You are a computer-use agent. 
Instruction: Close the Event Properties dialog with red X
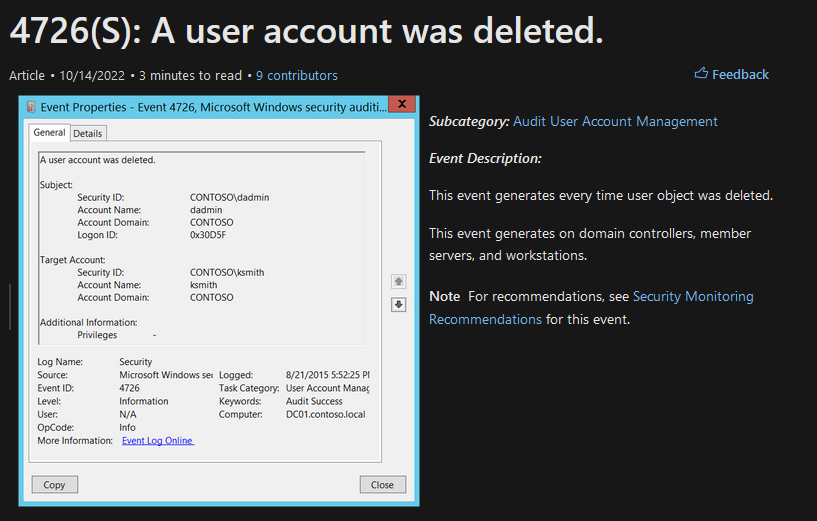coord(402,104)
